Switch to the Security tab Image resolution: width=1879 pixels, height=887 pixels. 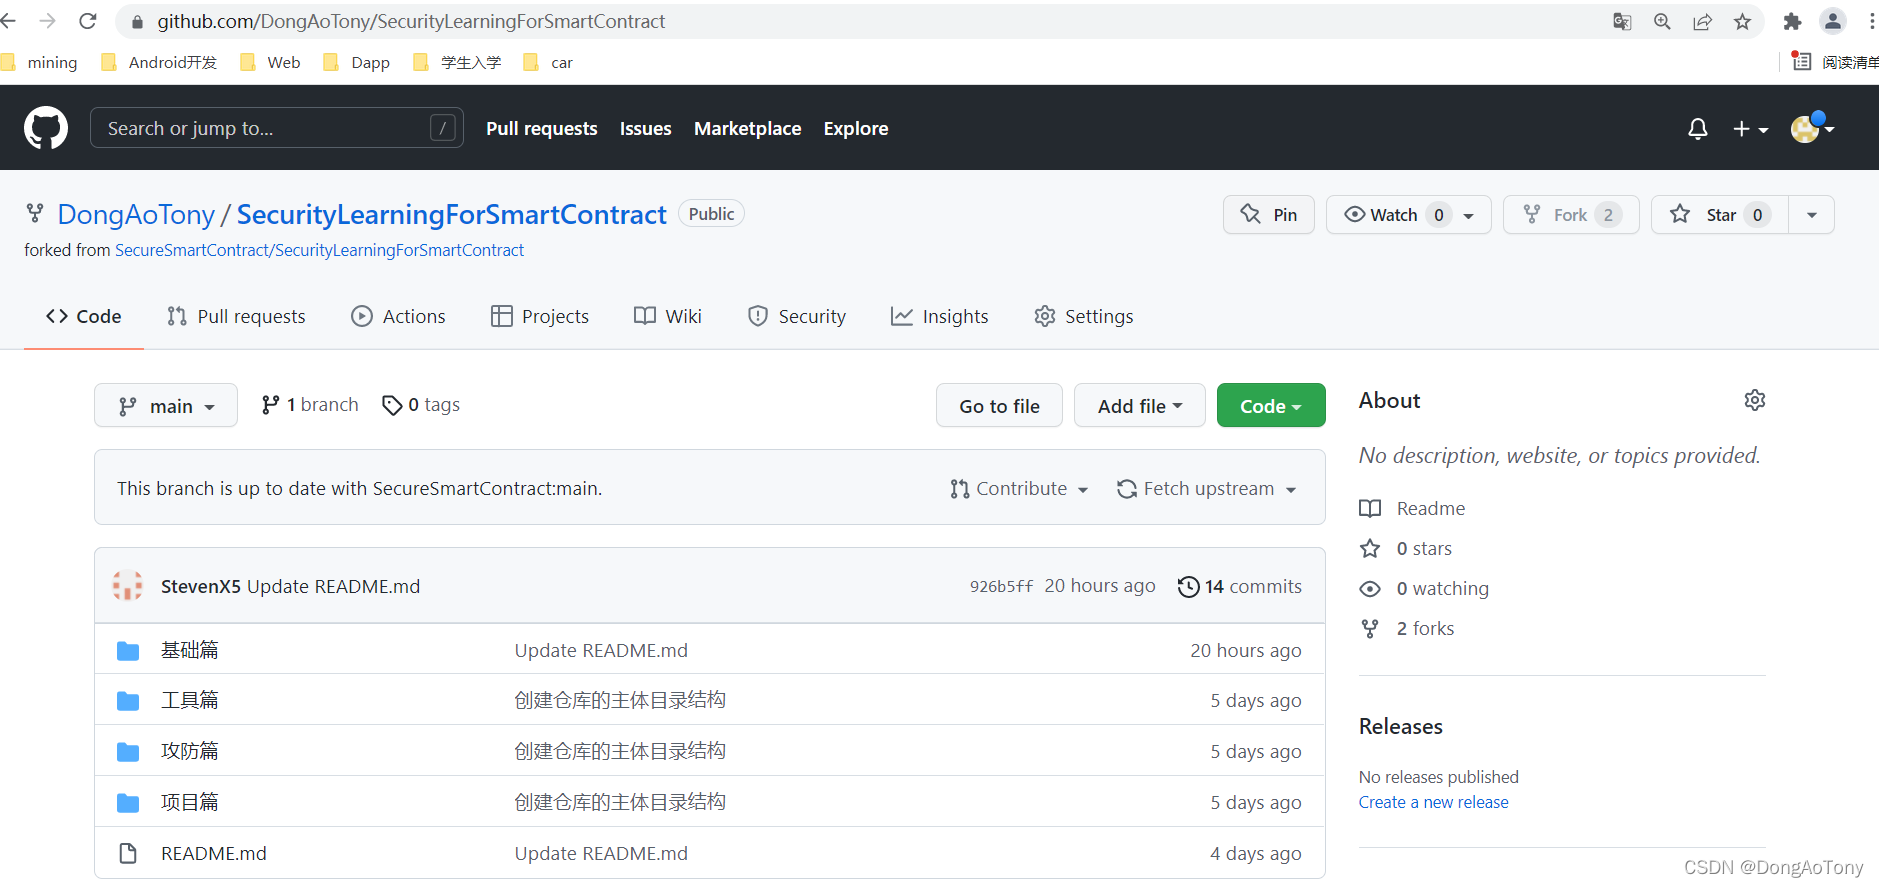[x=797, y=317]
